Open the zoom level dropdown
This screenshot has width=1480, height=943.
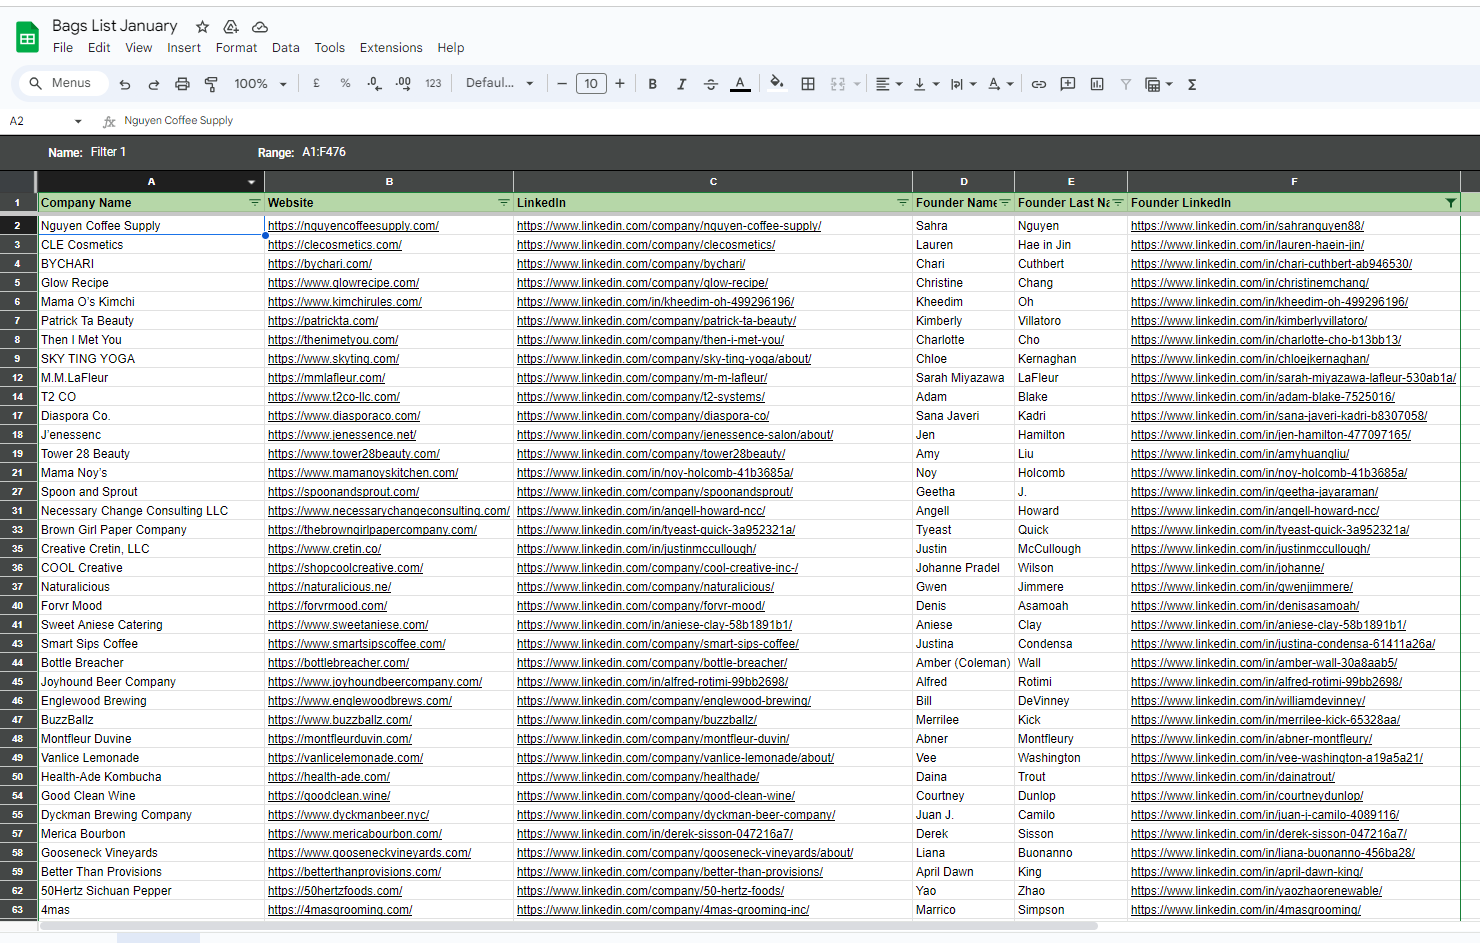[260, 84]
